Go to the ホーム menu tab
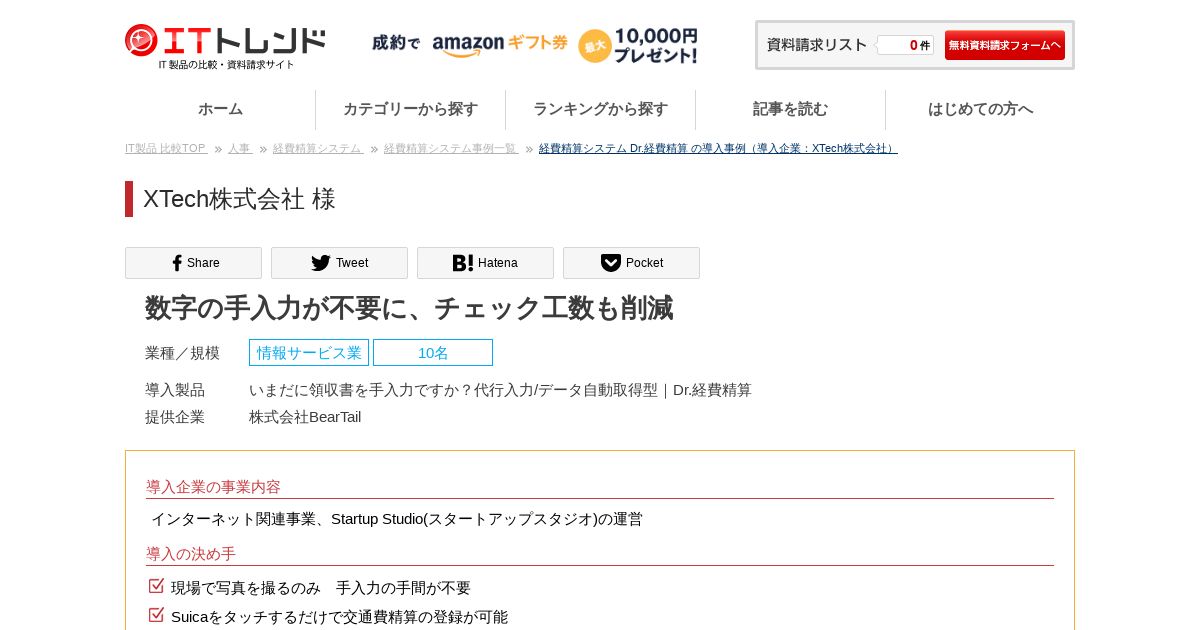Screen dimensions: 1200x630 pos(220,109)
